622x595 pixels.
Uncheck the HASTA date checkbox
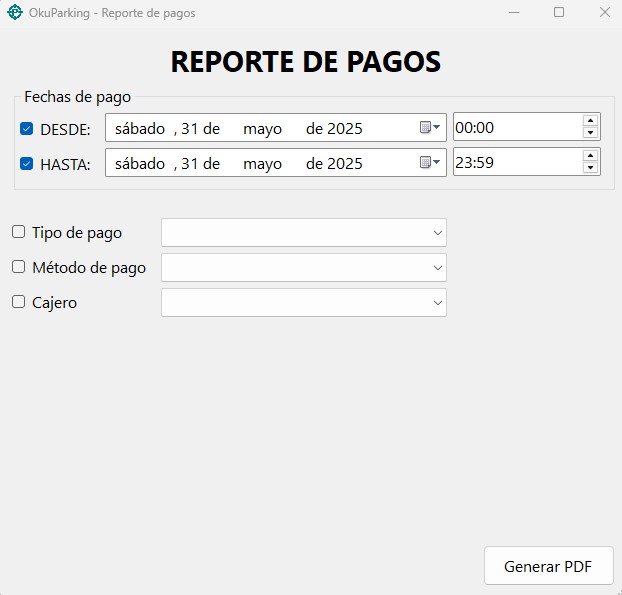27,164
